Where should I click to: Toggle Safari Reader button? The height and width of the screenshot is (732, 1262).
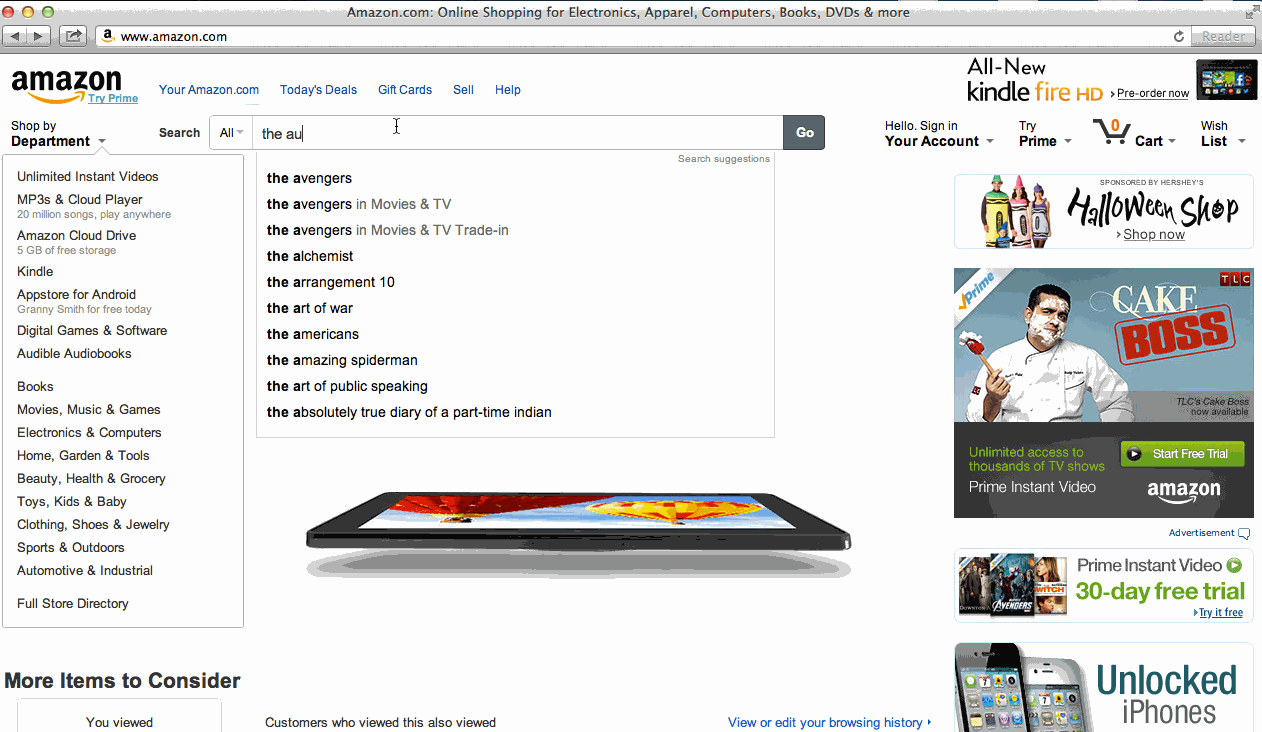(x=1223, y=36)
